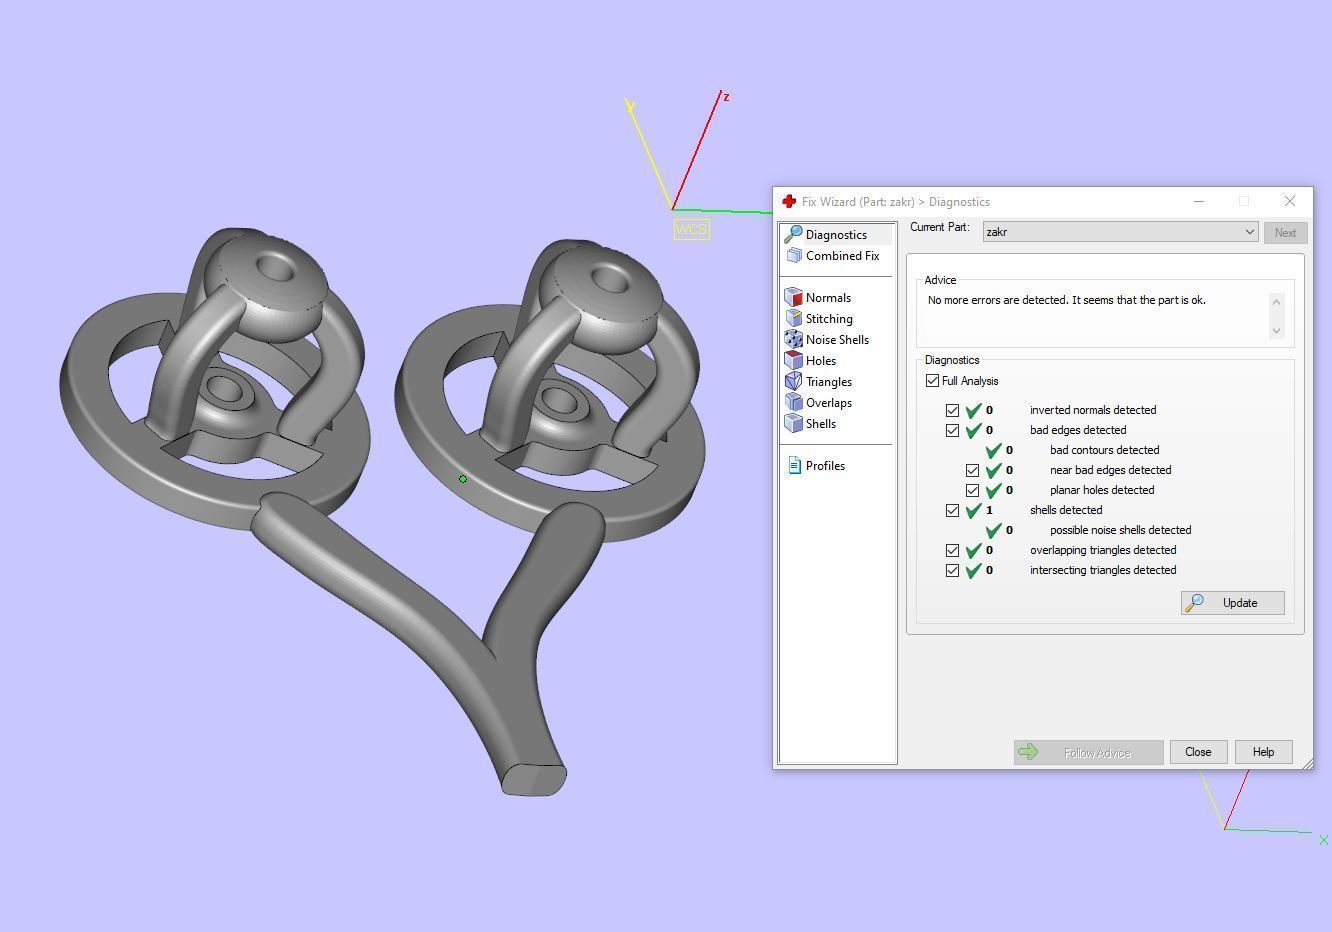Click the green checkmark beside intersecting triangles
This screenshot has height=932, width=1332.
pos(973,570)
